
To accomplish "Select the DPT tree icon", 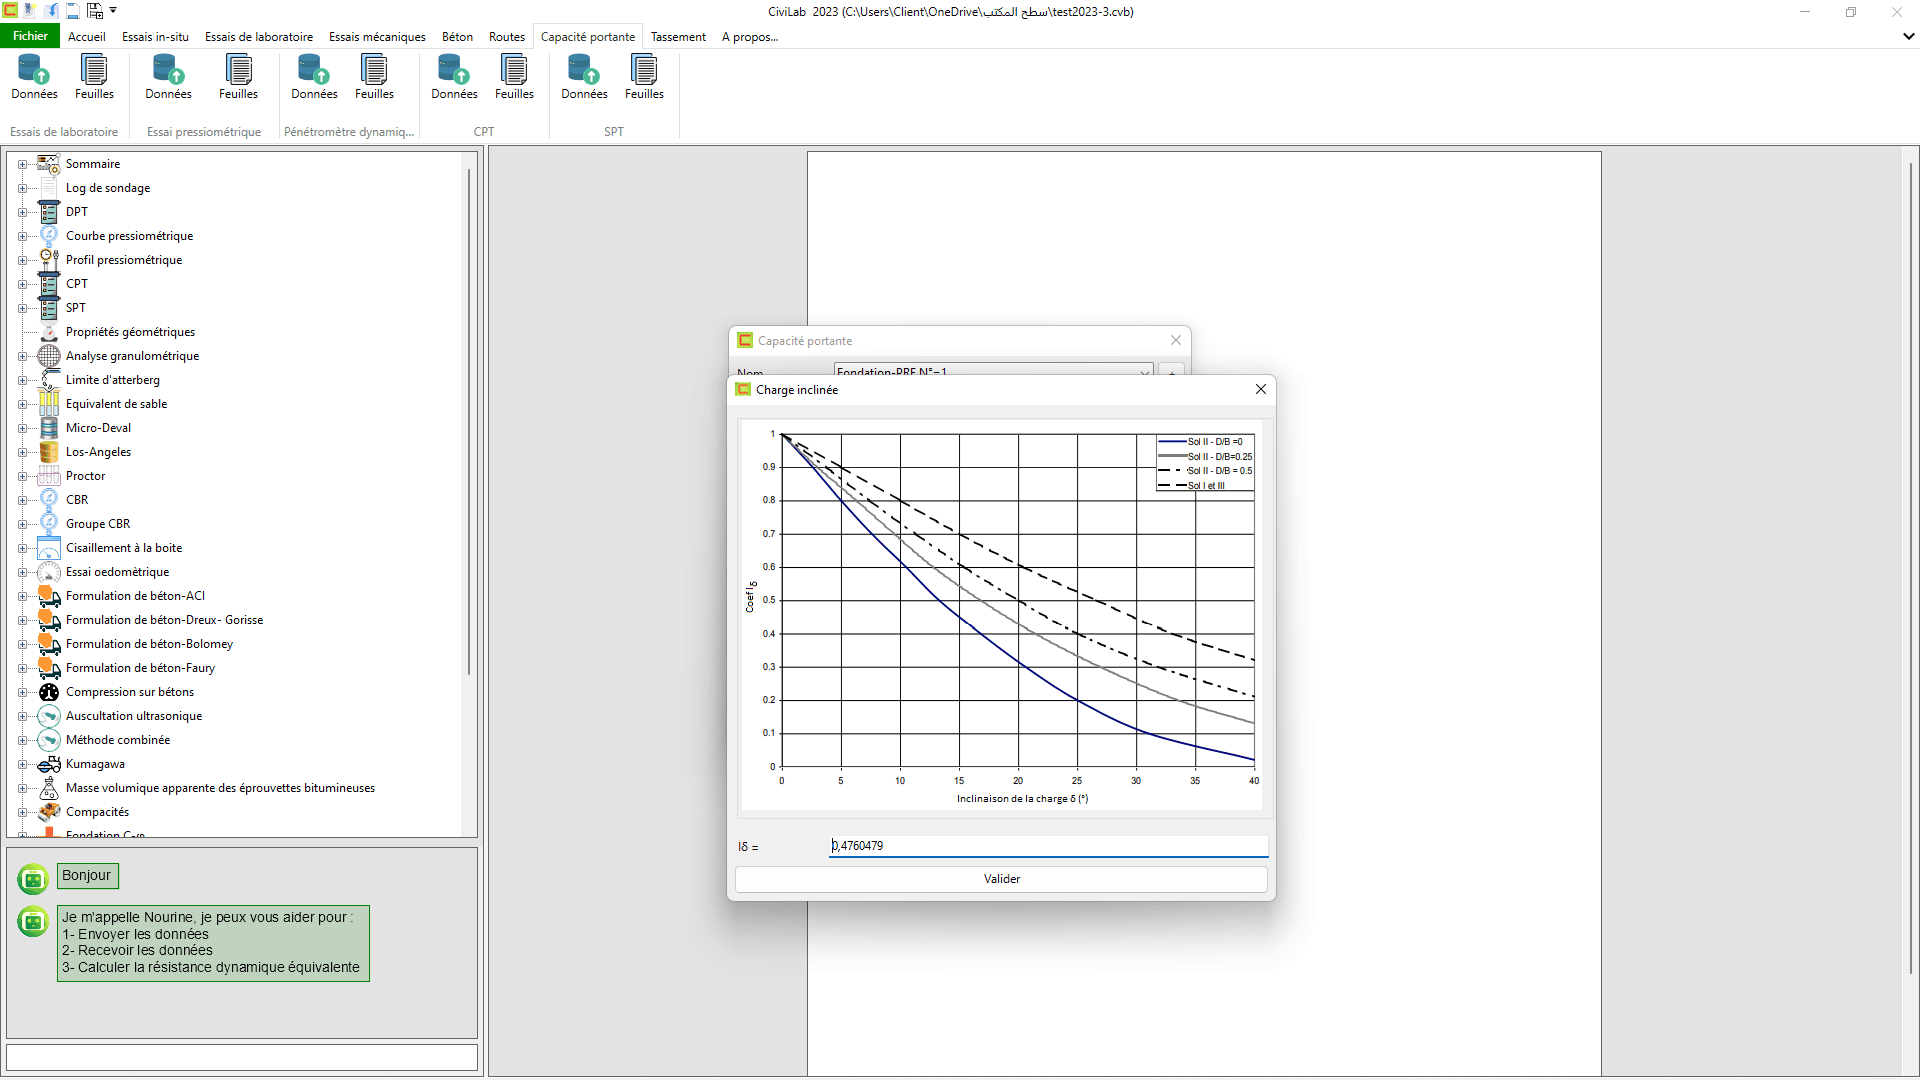I will [x=49, y=212].
